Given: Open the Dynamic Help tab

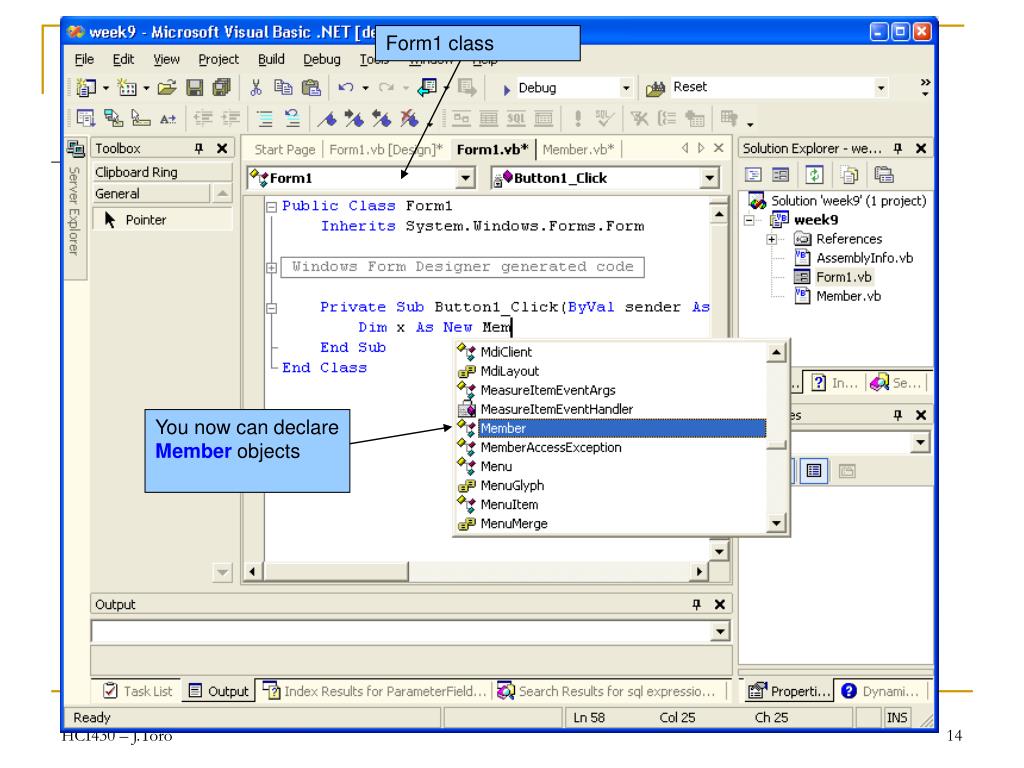Looking at the screenshot, I should coord(882,691).
